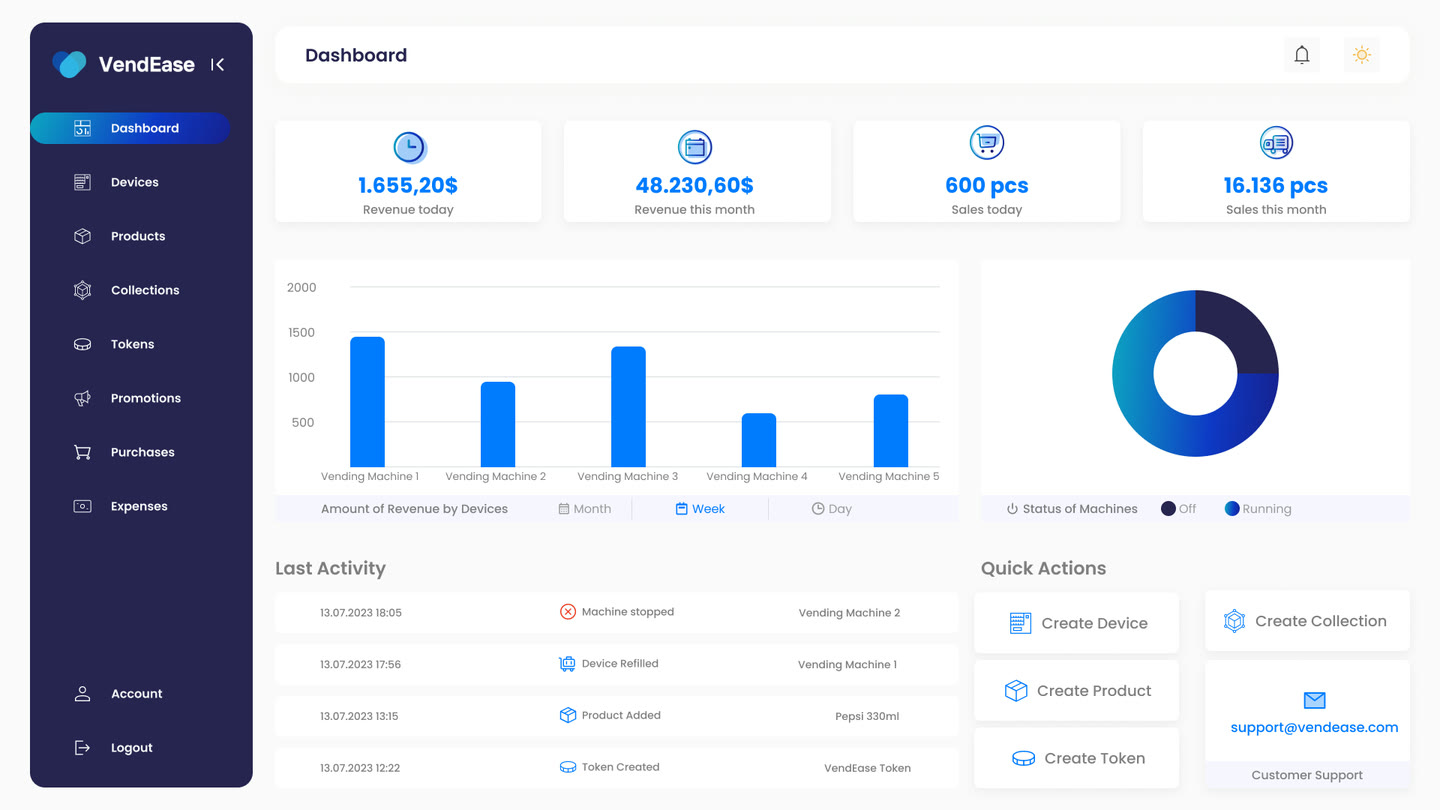Select the Week chart tab
This screenshot has height=810, width=1440.
[x=700, y=509]
